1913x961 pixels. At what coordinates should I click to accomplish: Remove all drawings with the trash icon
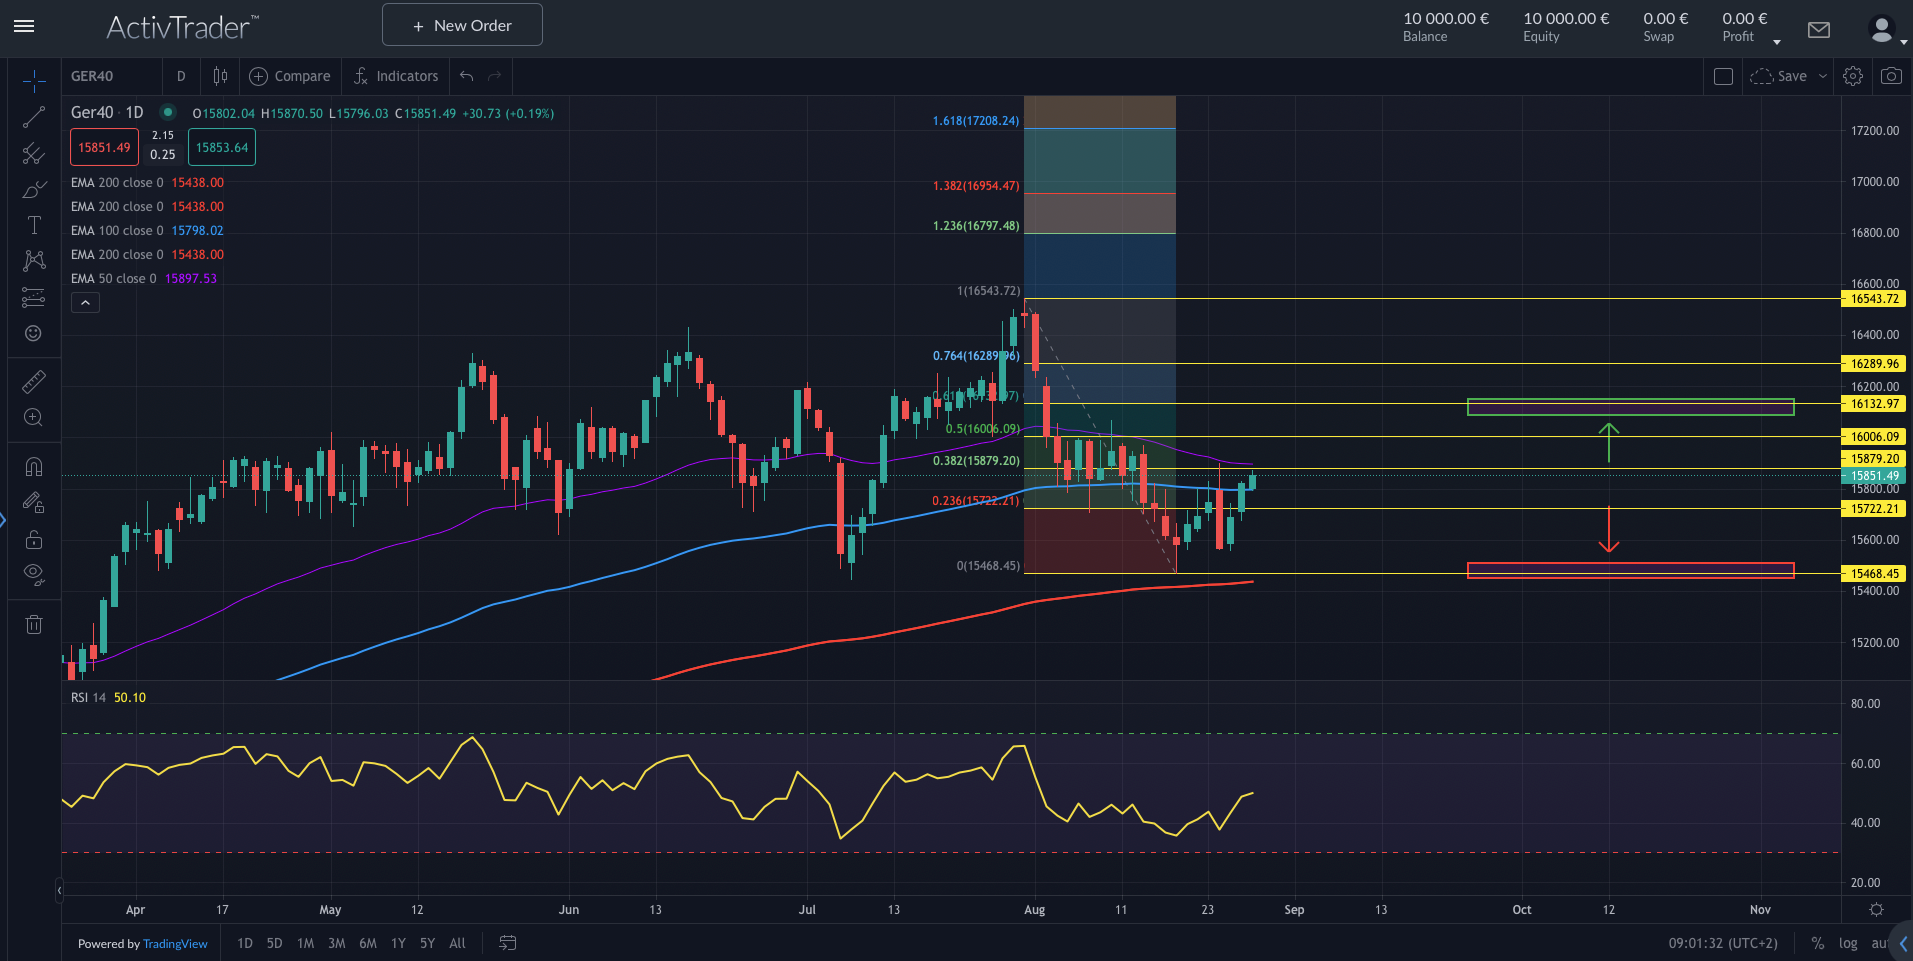(x=33, y=624)
